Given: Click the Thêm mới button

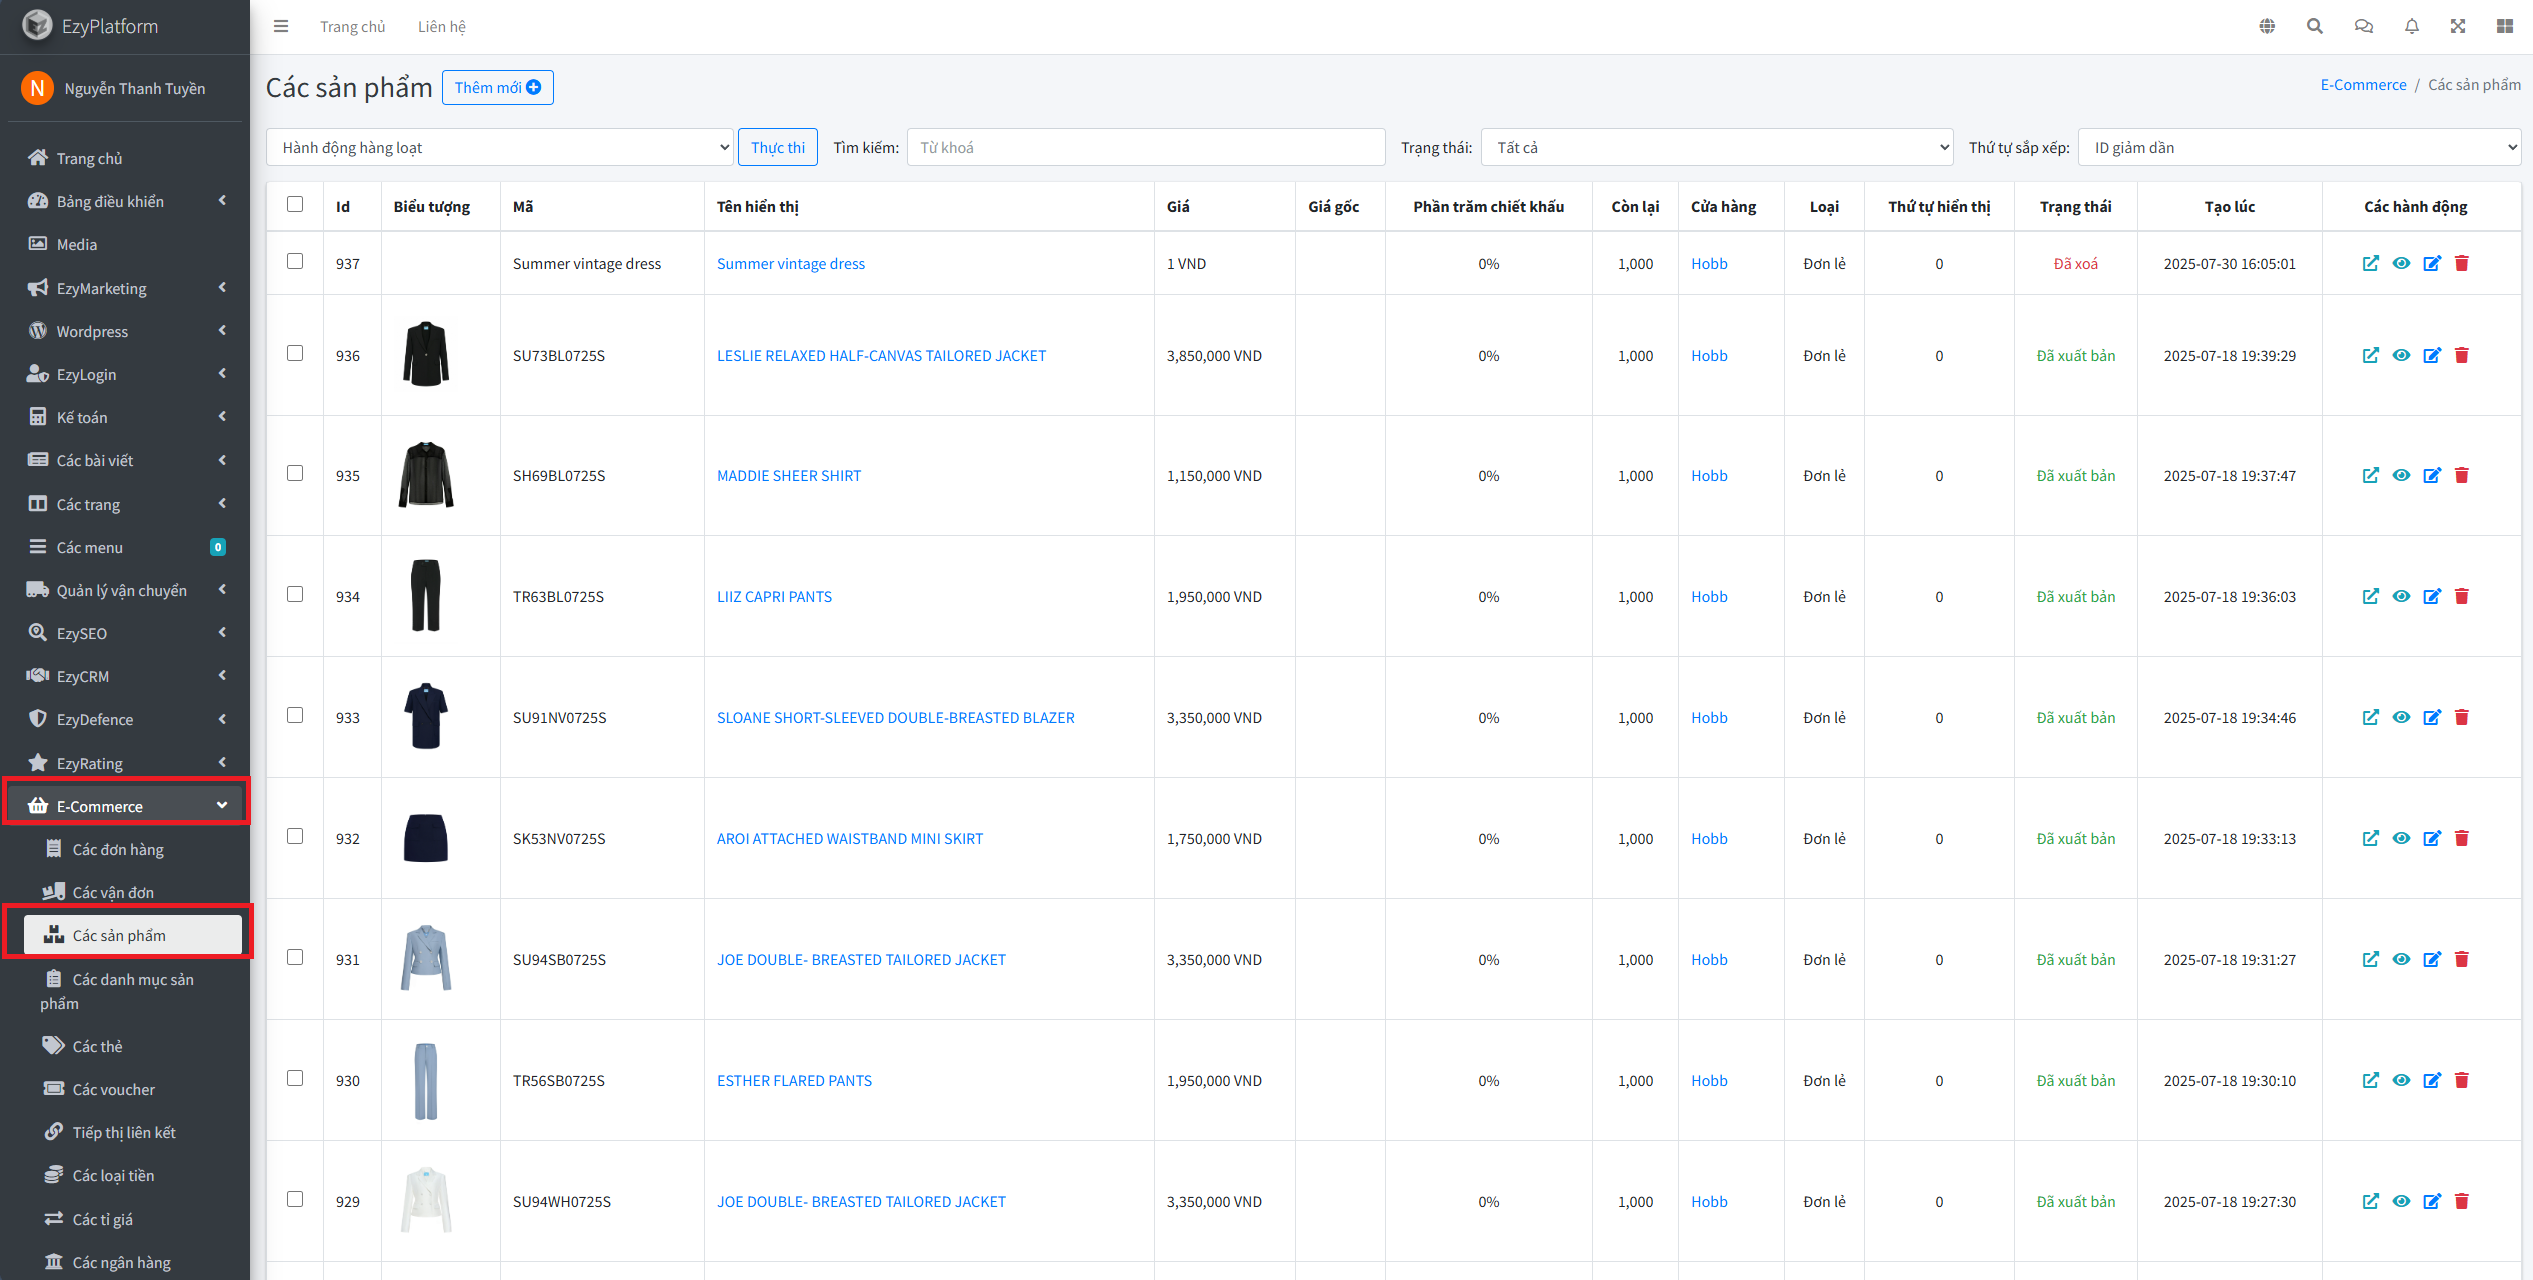Looking at the screenshot, I should (497, 87).
